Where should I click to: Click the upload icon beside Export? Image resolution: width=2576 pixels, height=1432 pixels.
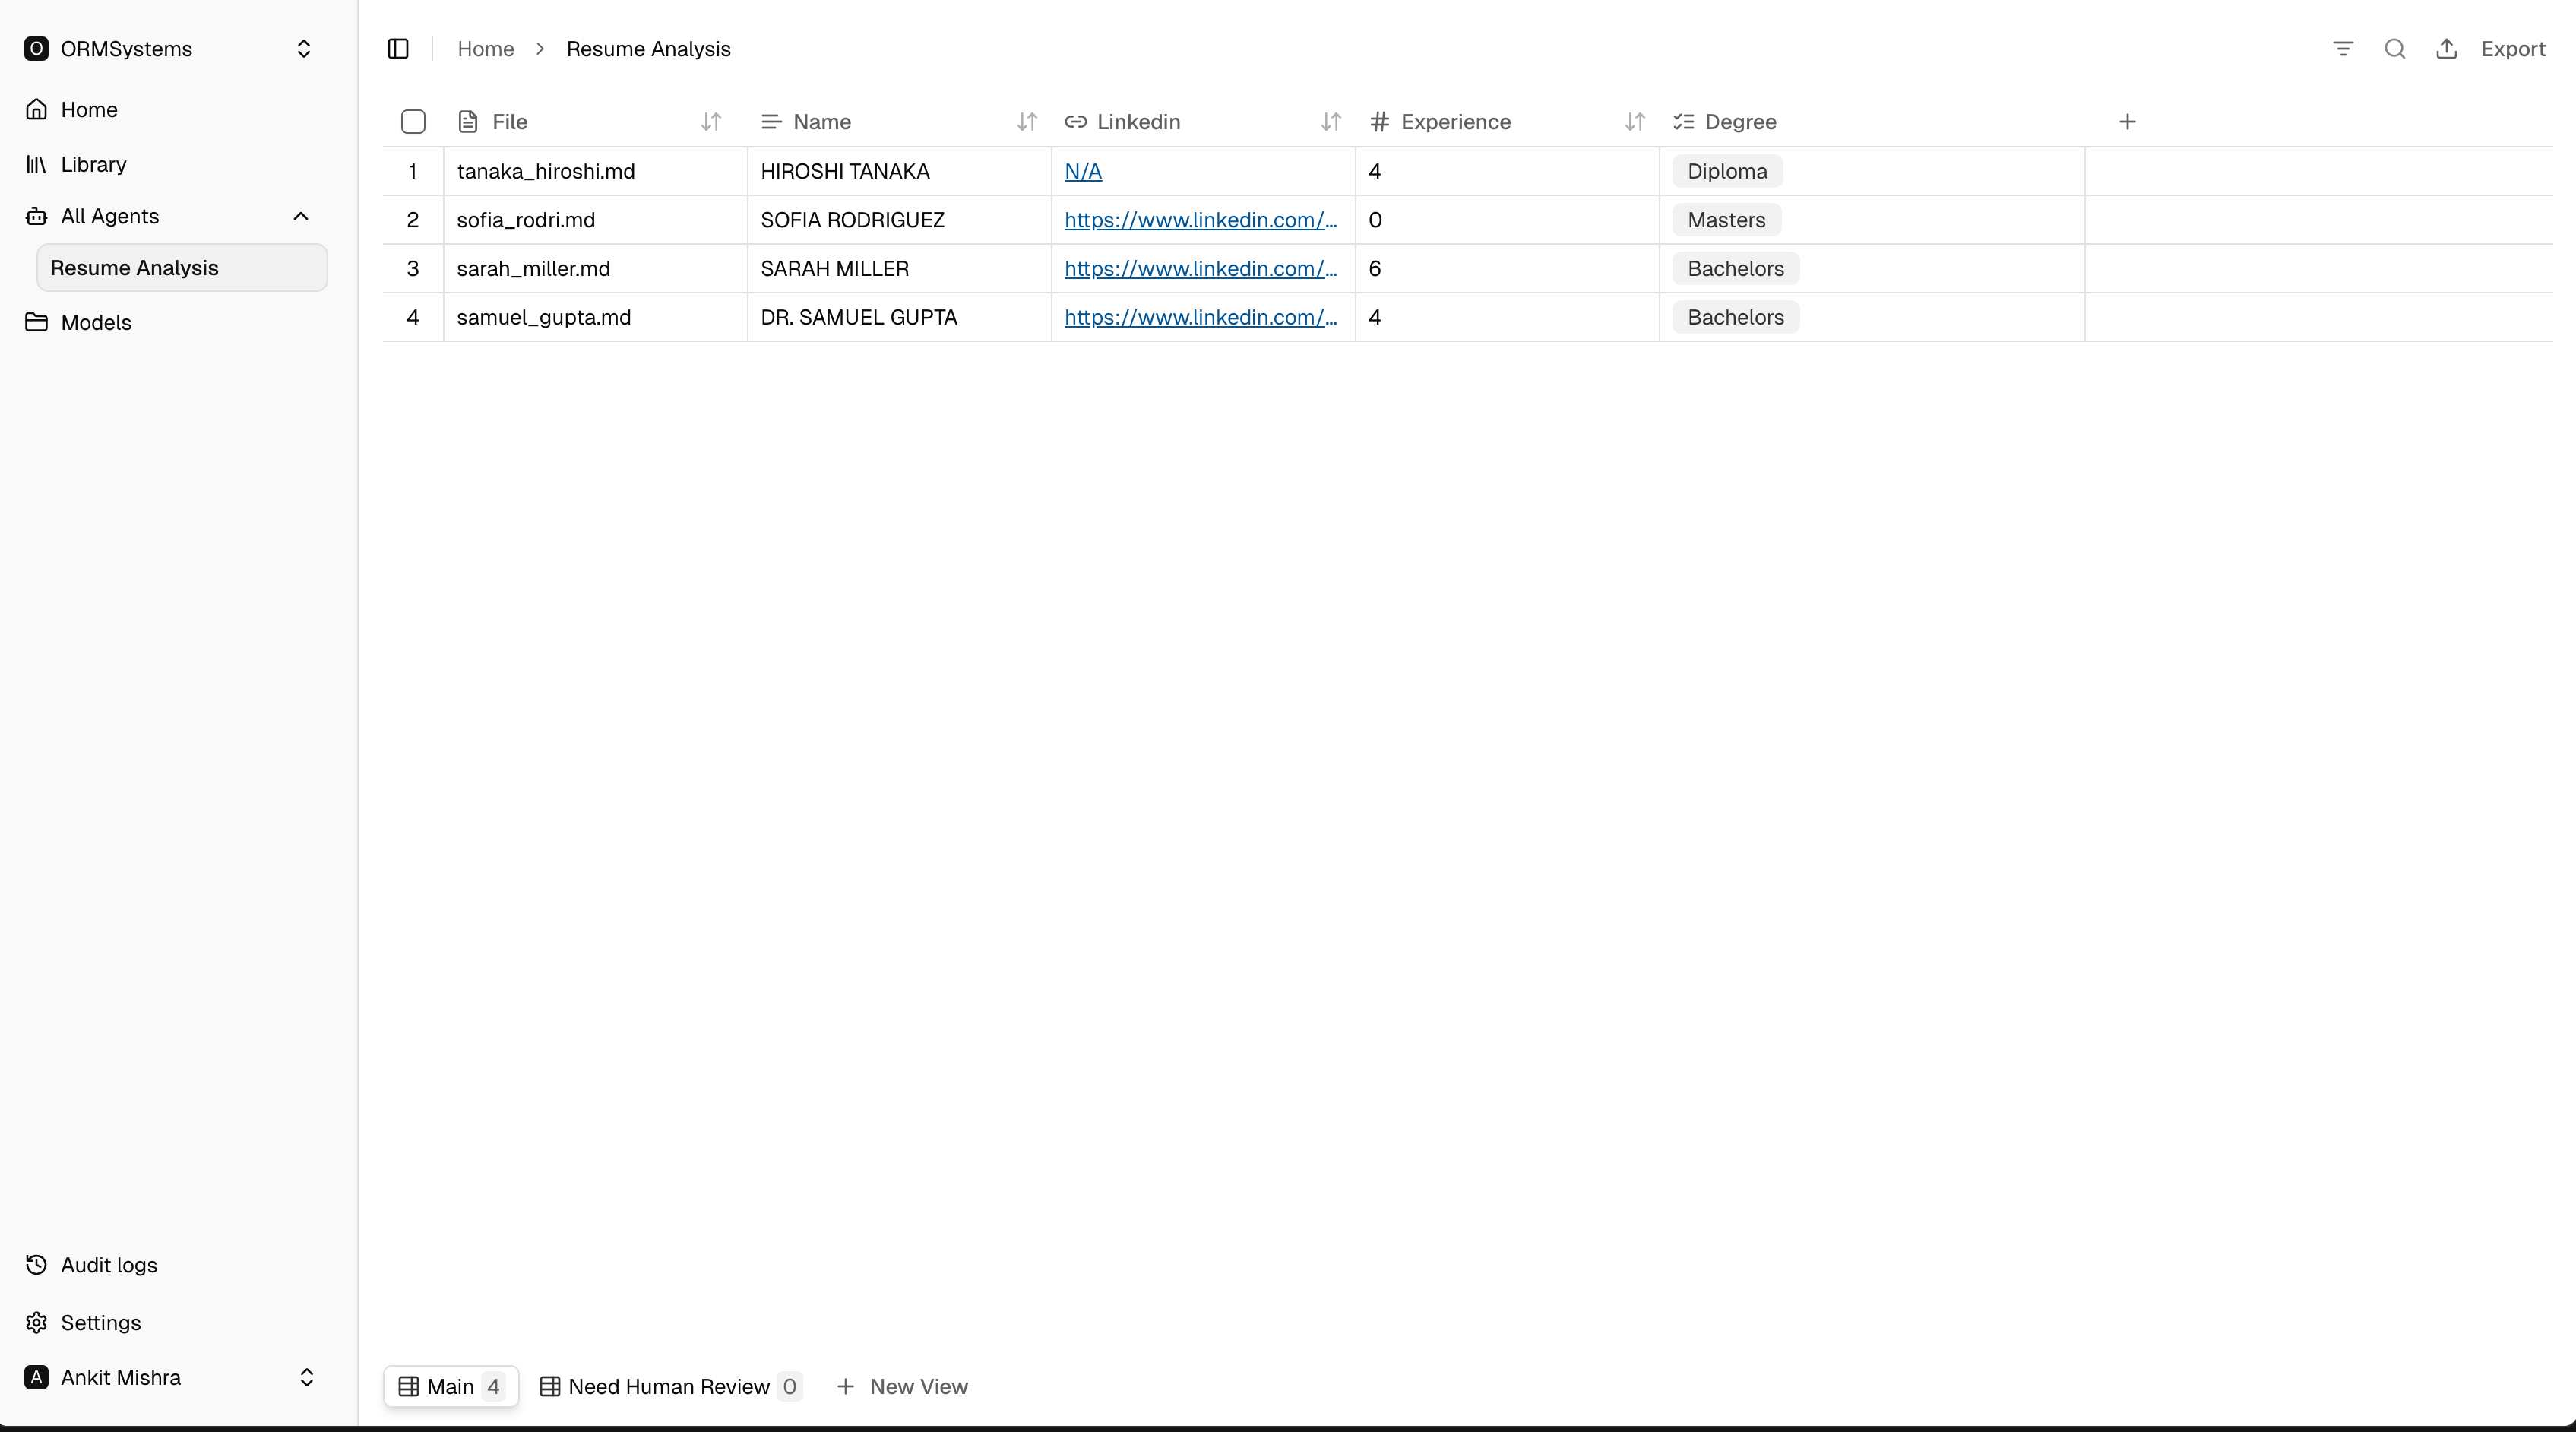(x=2446, y=49)
